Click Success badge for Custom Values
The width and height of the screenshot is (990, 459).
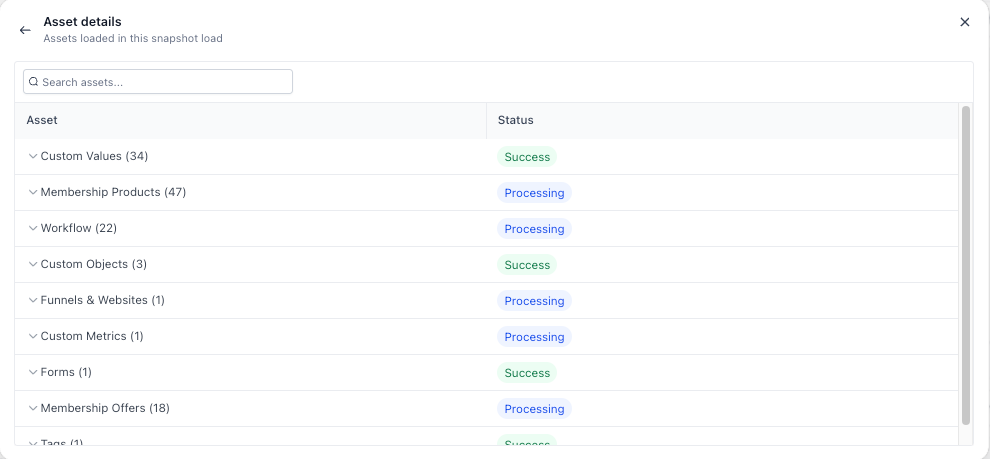pos(527,157)
